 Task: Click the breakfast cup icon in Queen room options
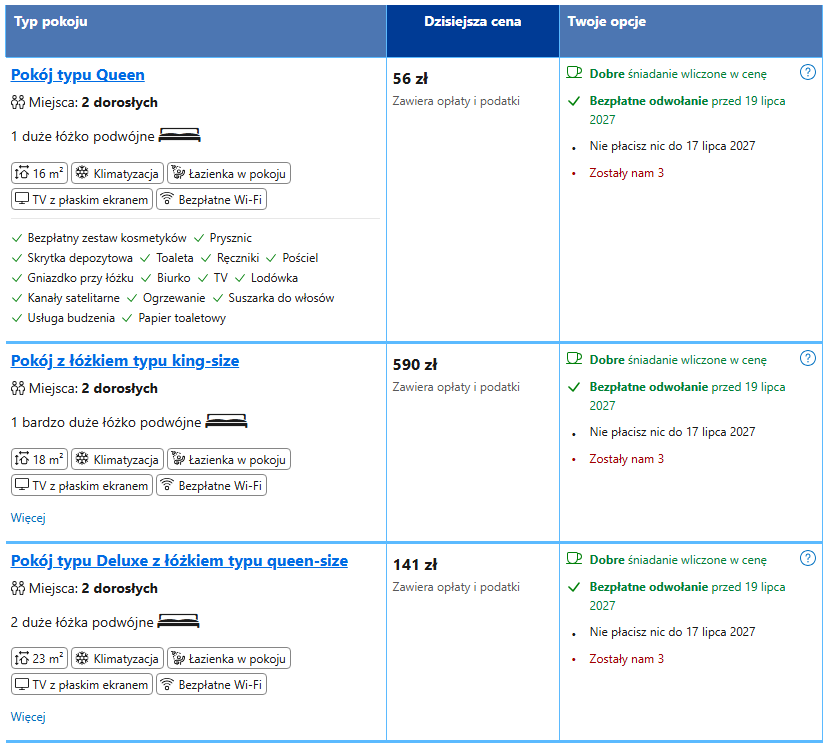(x=574, y=73)
